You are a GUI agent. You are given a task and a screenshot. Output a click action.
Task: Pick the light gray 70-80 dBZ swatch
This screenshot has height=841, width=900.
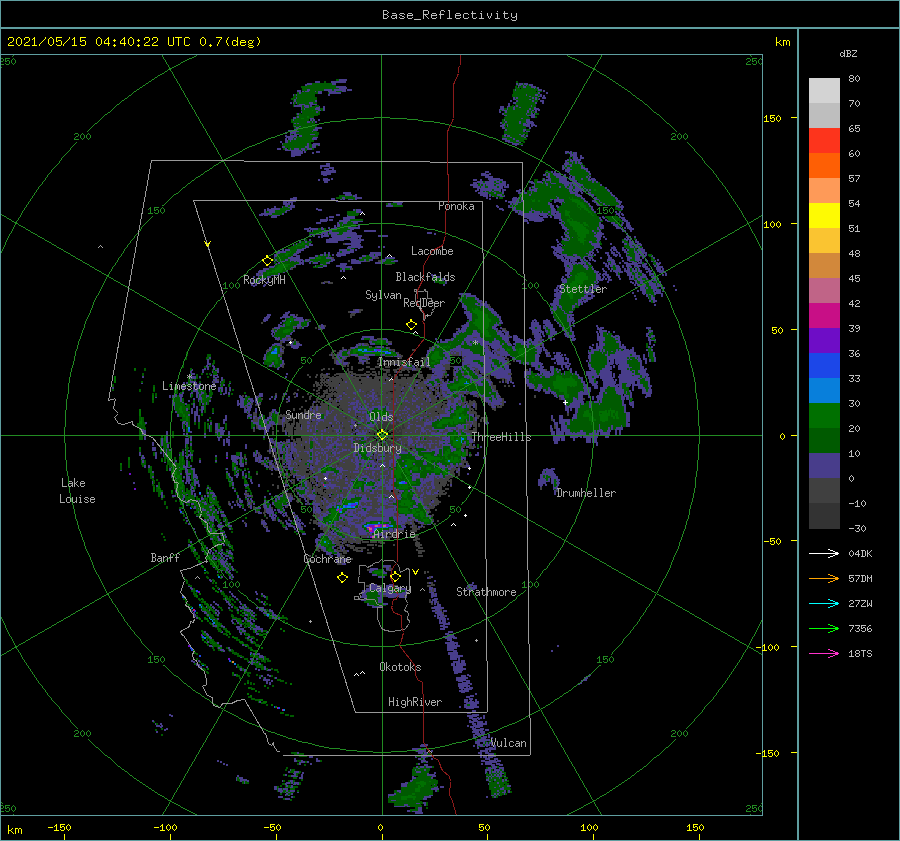pyautogui.click(x=824, y=91)
